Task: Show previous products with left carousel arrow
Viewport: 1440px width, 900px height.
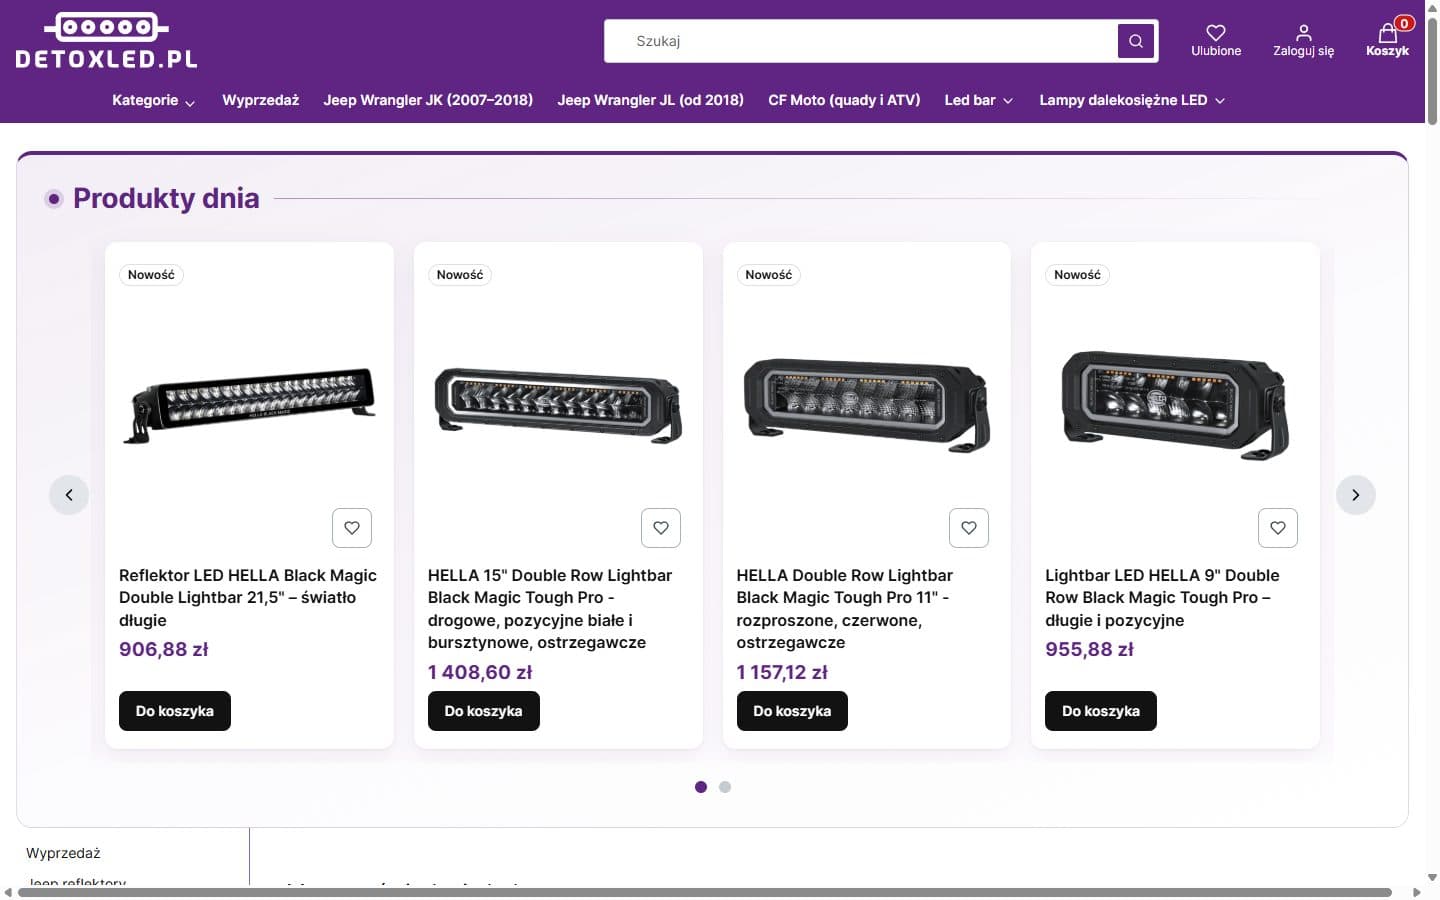Action: pos(69,495)
